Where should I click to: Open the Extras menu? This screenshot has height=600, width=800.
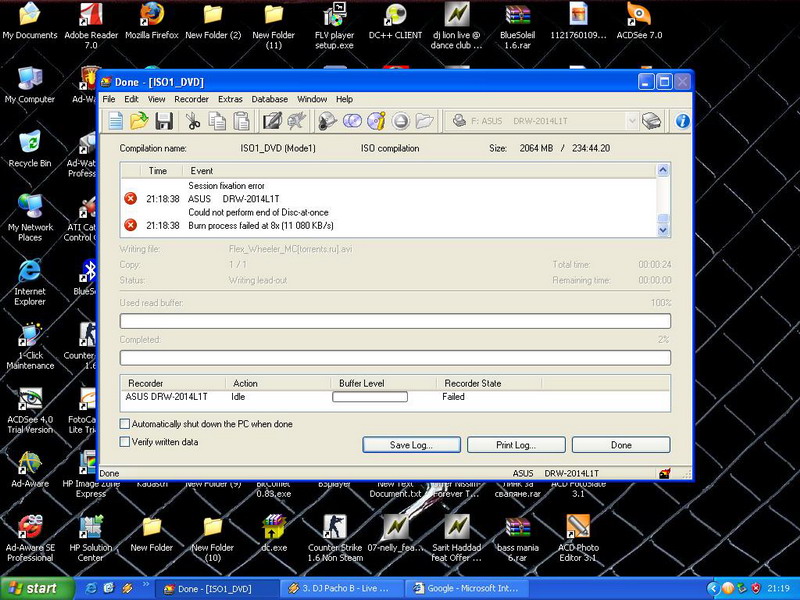tap(230, 99)
